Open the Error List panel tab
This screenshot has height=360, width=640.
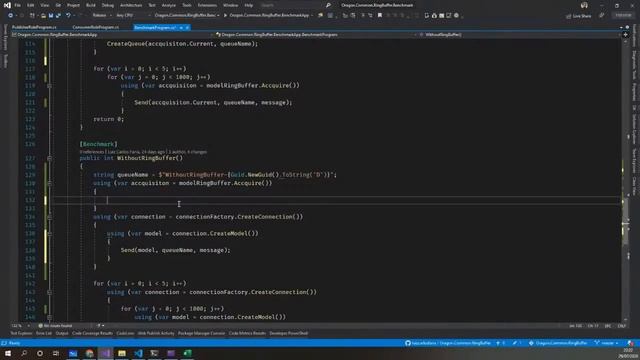click(x=44, y=333)
